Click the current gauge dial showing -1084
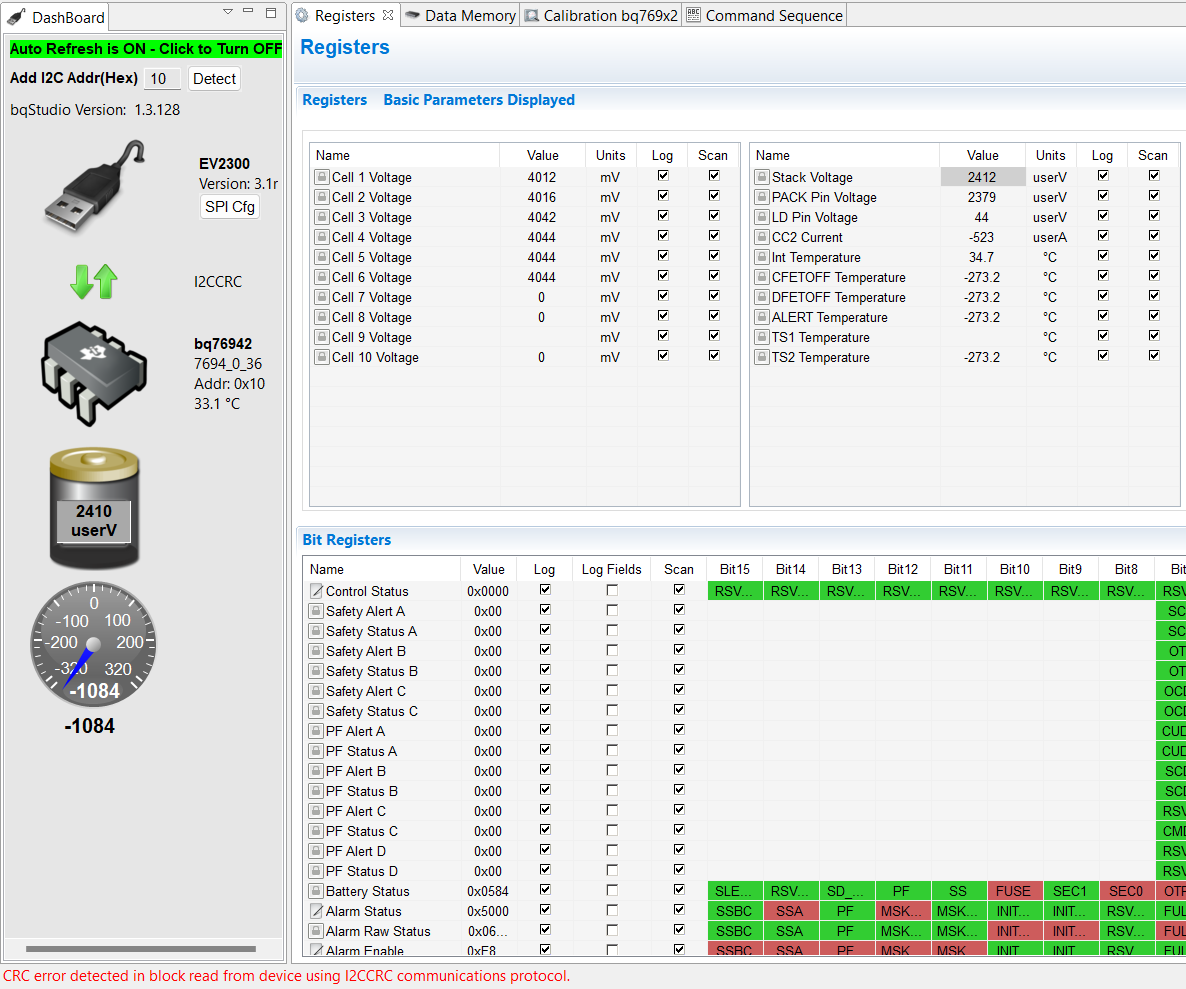The image size is (1186, 989). point(93,644)
